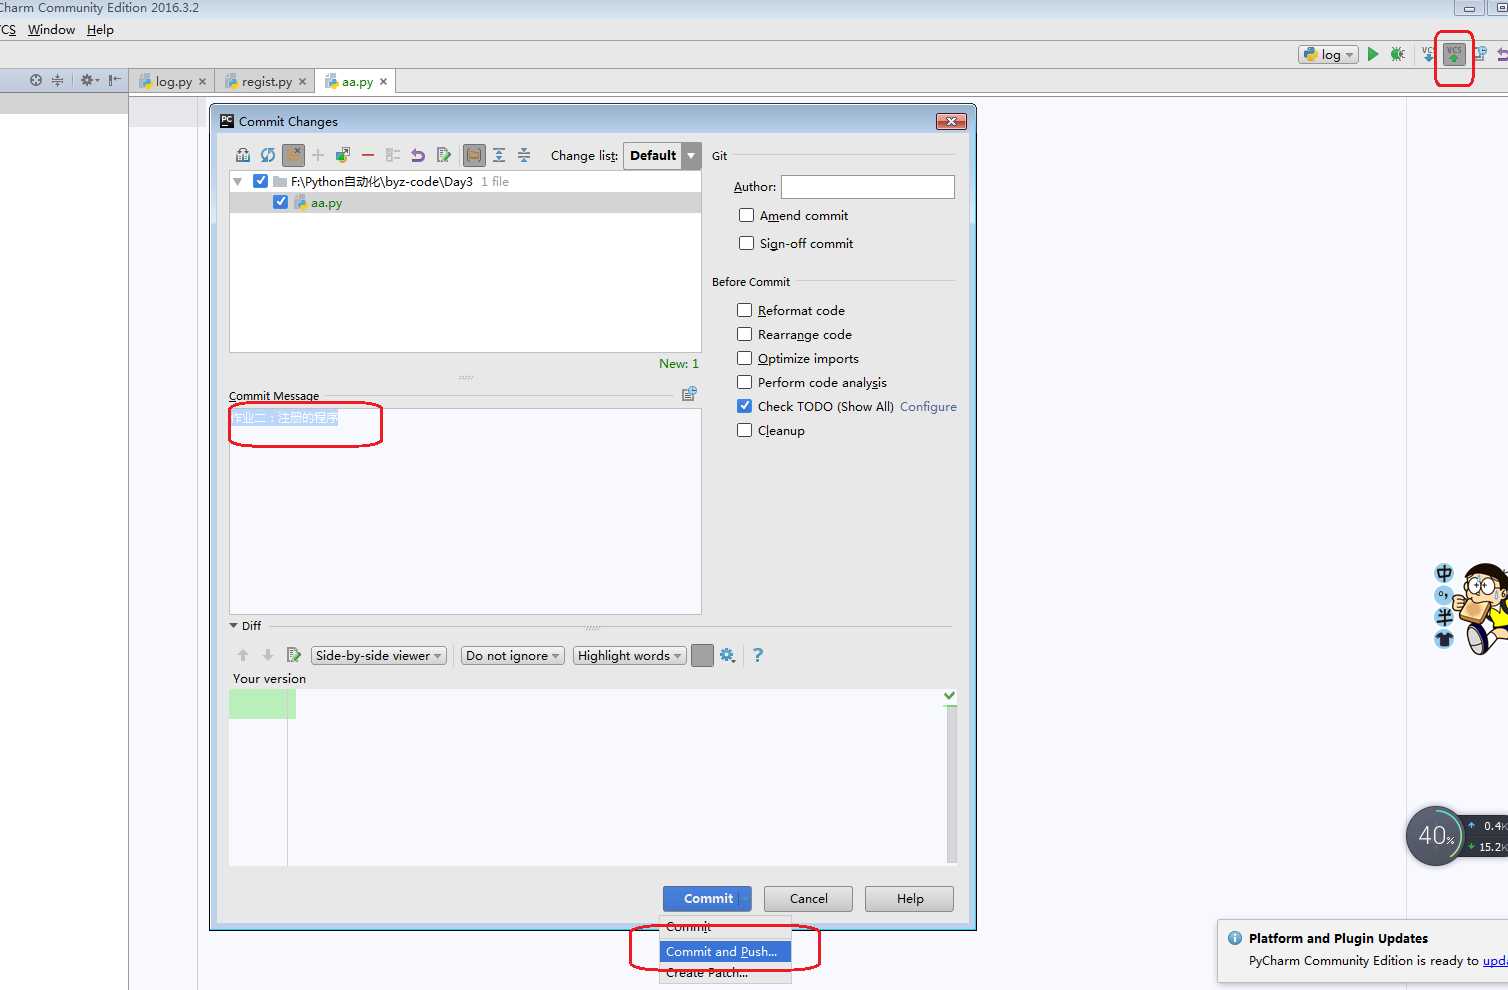The image size is (1508, 990).
Task: Collapse the Diff section
Action: (x=234, y=626)
